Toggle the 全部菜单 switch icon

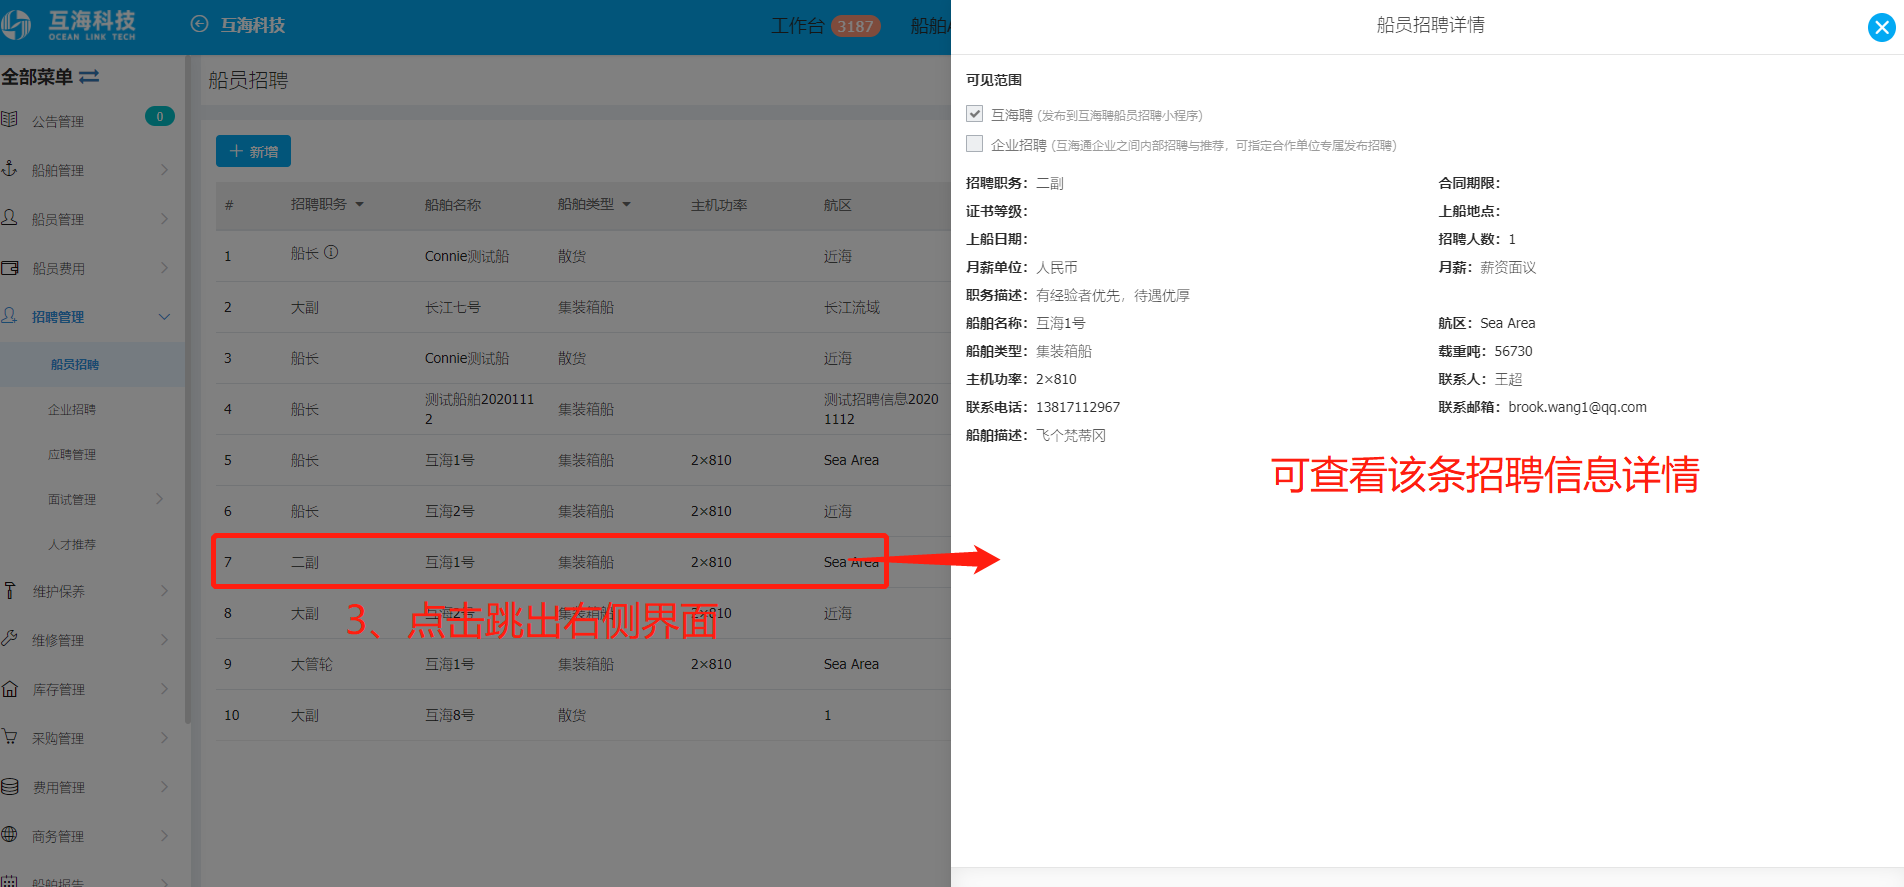coord(89,76)
